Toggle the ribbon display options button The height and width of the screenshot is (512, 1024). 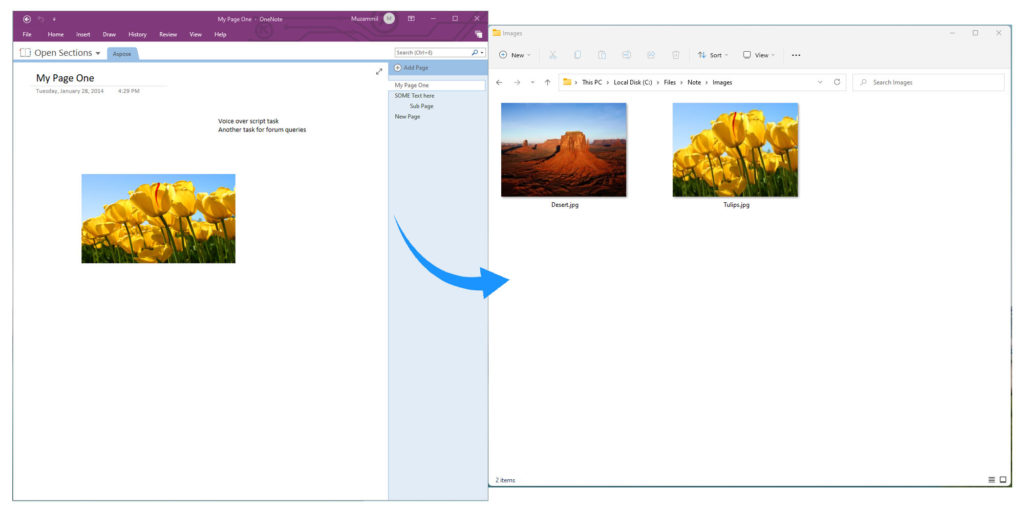[411, 18]
